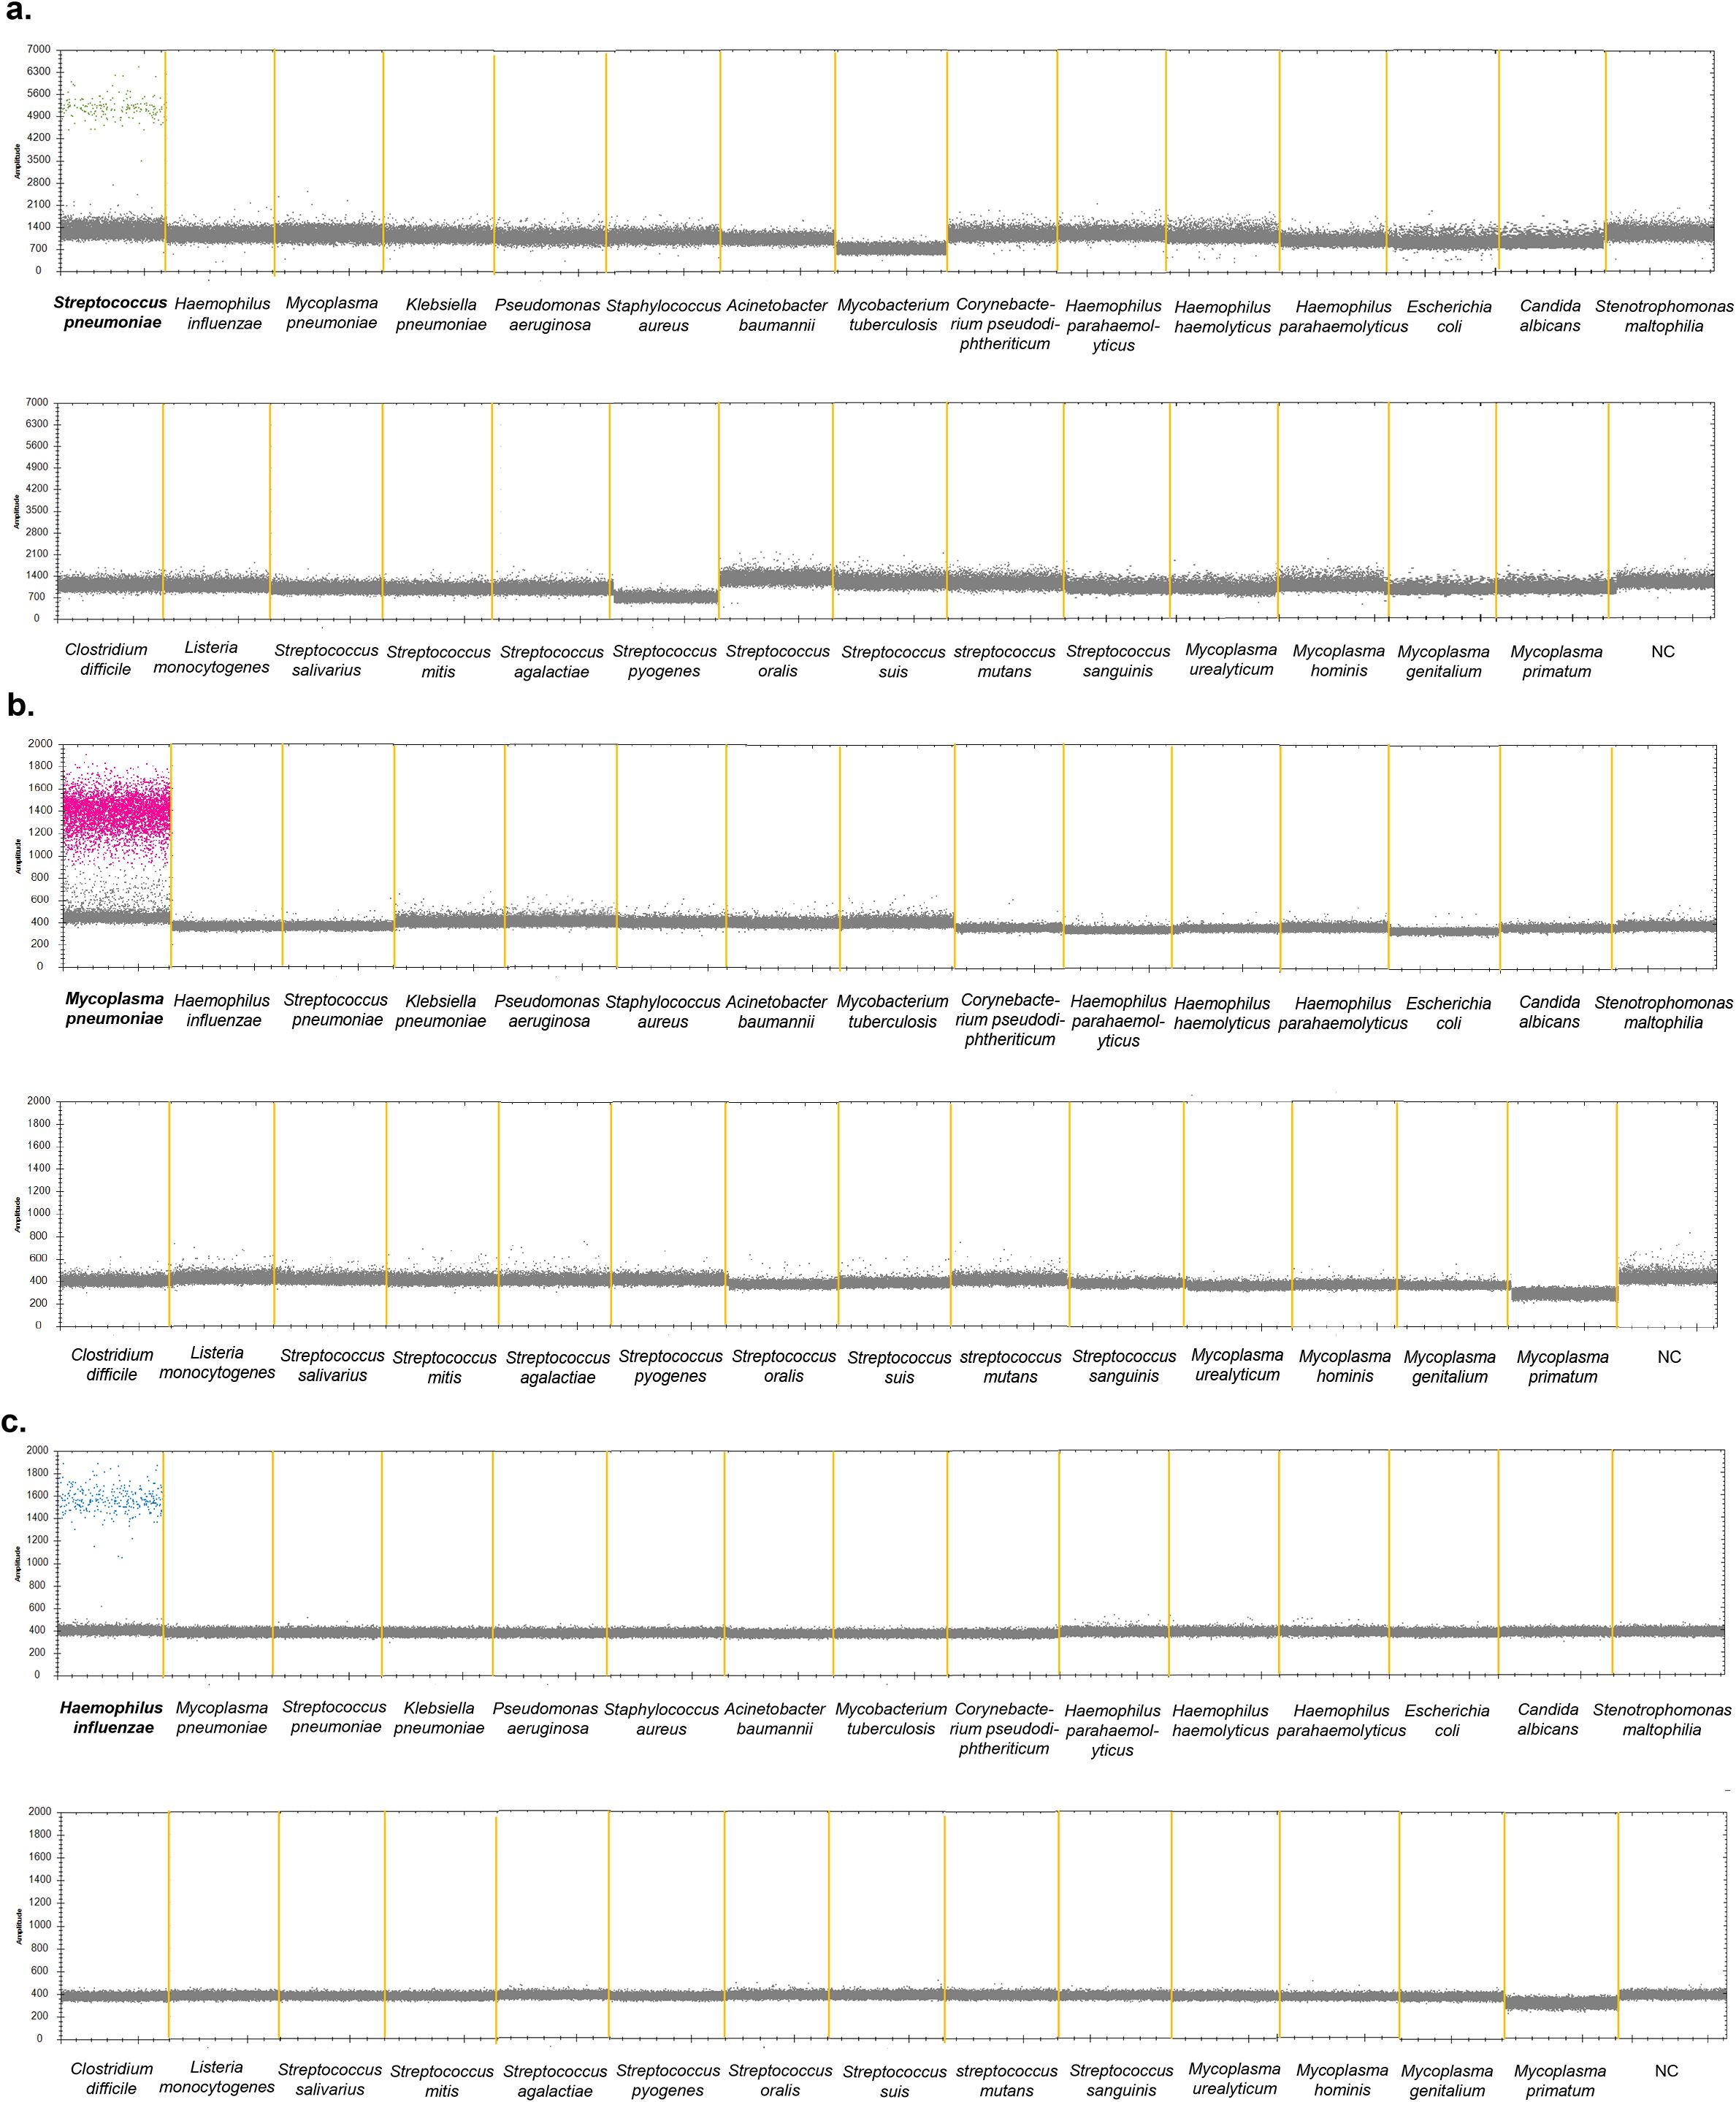The width and height of the screenshot is (1736, 2102).
Task: Click "Clostridium difficile" label in panel a
Action: pos(105,659)
